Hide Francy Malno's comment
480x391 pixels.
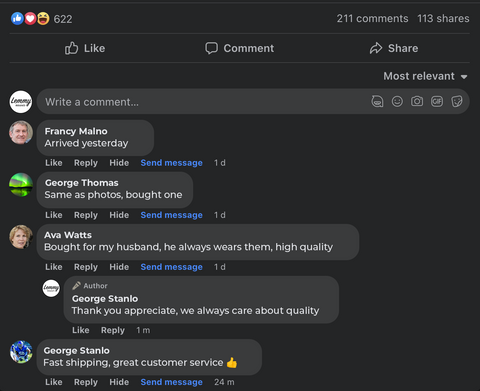pos(119,163)
